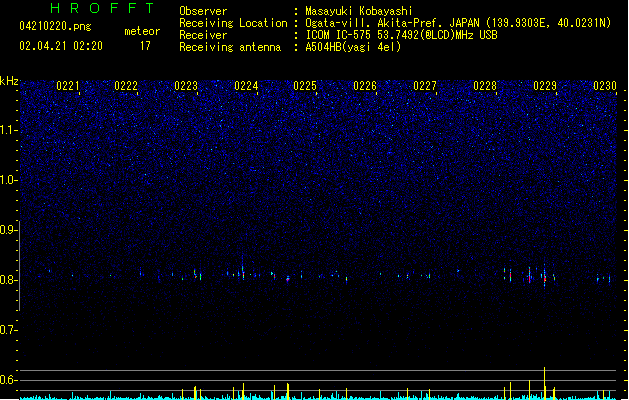Image resolution: width=629 pixels, height=400 pixels.
Task: Click the 0229 time marker
Action: coord(545,86)
